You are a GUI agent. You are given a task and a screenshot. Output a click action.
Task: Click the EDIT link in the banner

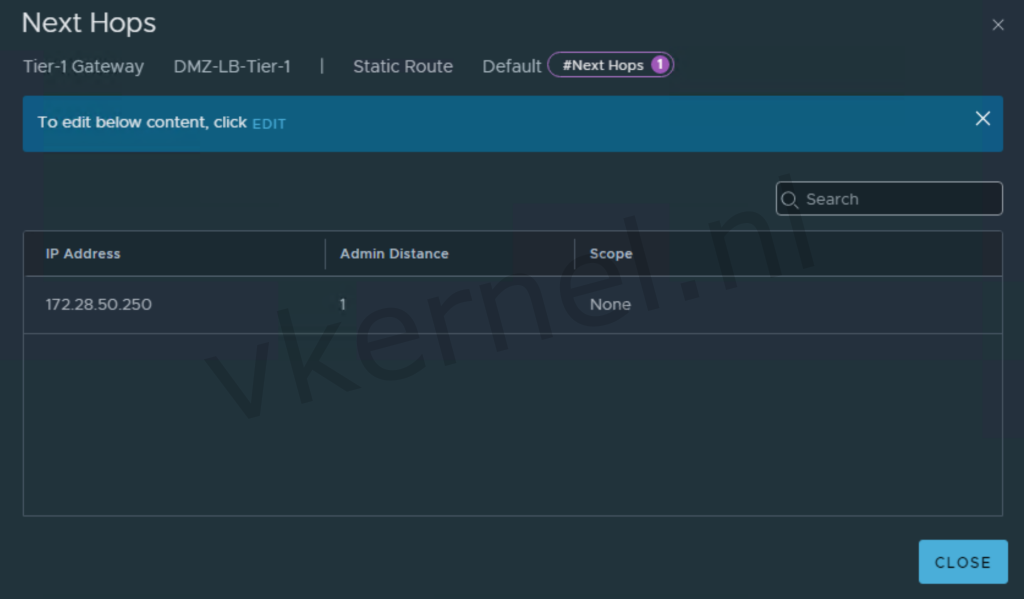point(269,123)
